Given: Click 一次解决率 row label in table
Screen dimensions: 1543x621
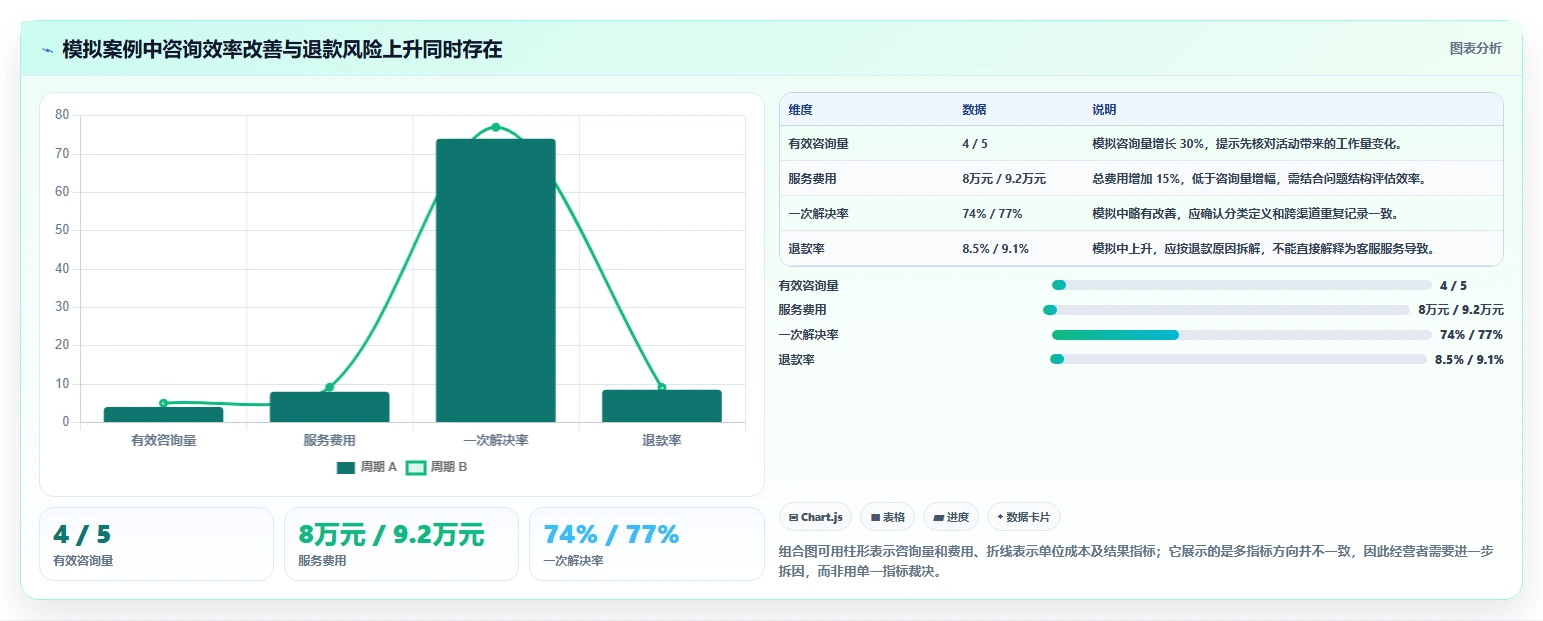Looking at the screenshot, I should [819, 213].
